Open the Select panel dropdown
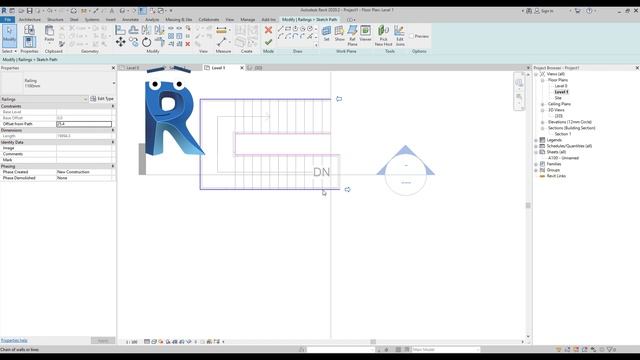640x360 pixels. (x=9, y=51)
